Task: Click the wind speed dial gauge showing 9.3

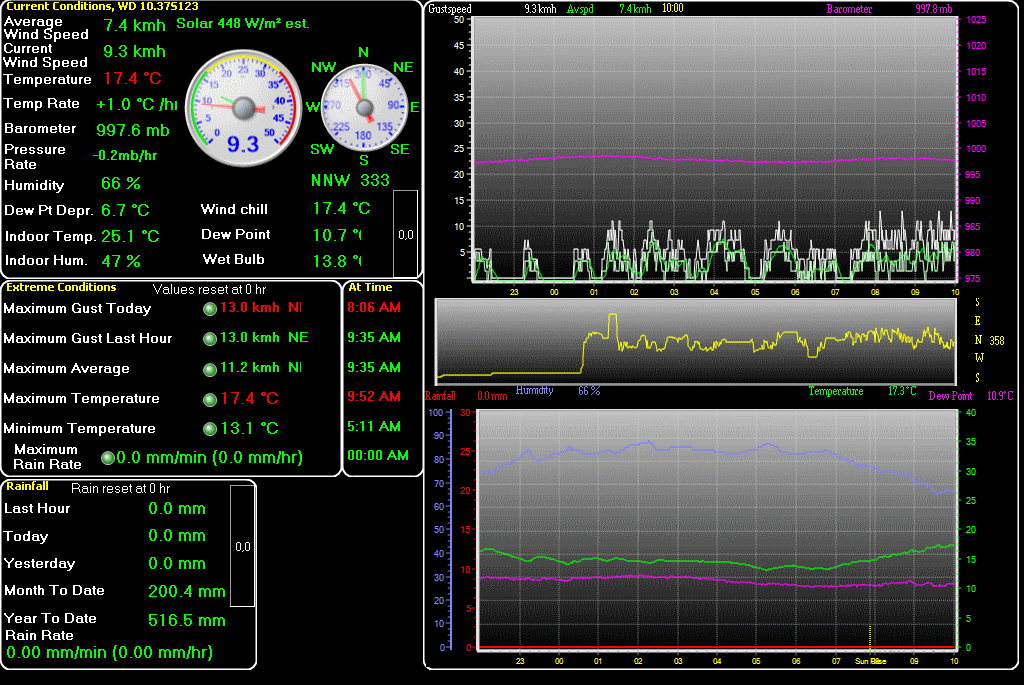Action: click(x=243, y=108)
